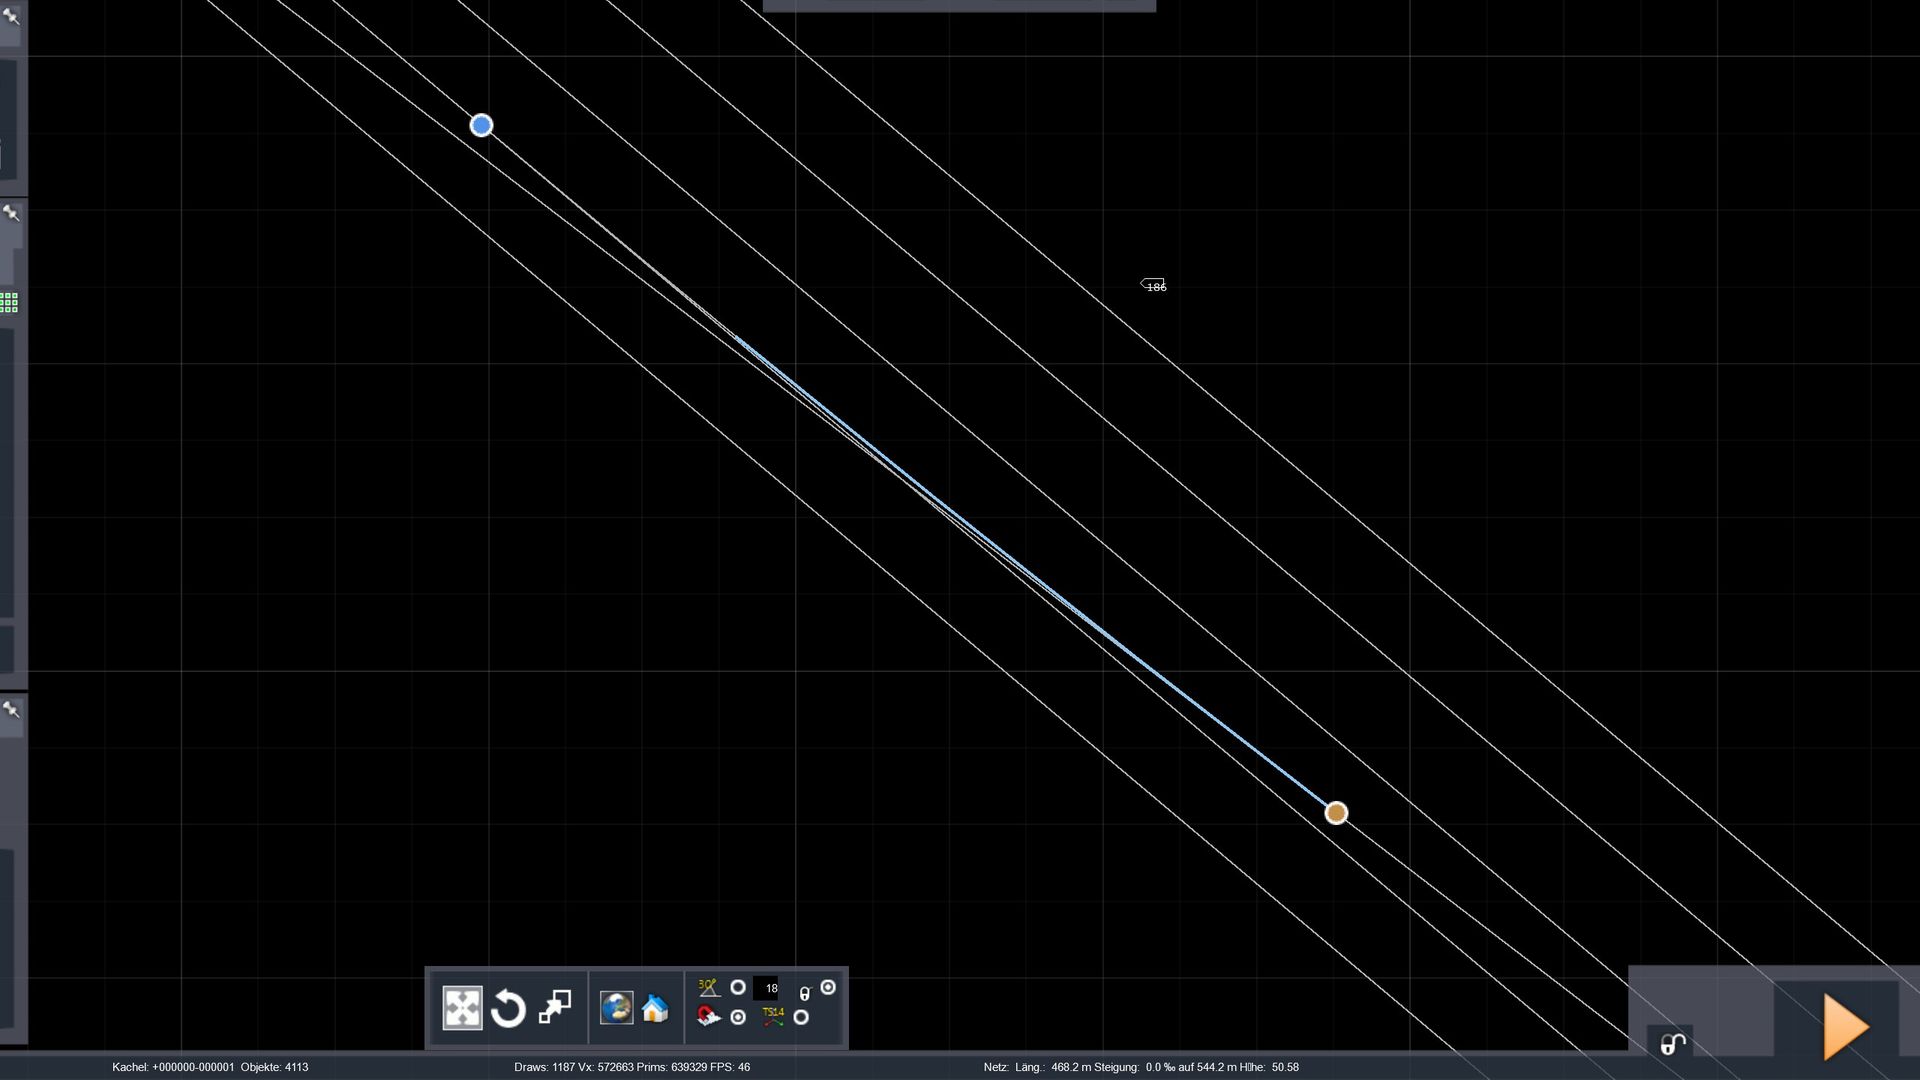
Task: Click the green grid icon
Action: (x=9, y=303)
